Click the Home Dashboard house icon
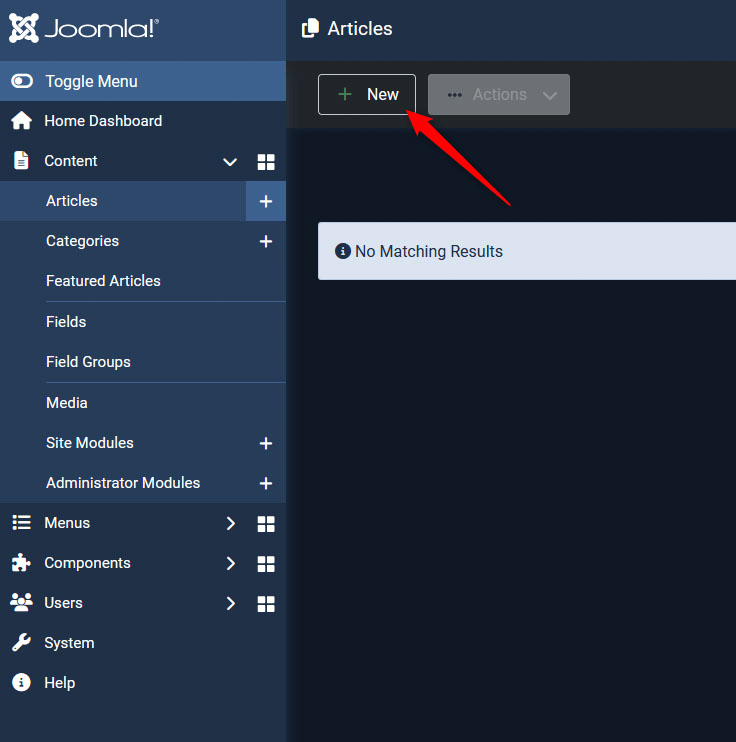This screenshot has height=742, width=736. coord(21,121)
